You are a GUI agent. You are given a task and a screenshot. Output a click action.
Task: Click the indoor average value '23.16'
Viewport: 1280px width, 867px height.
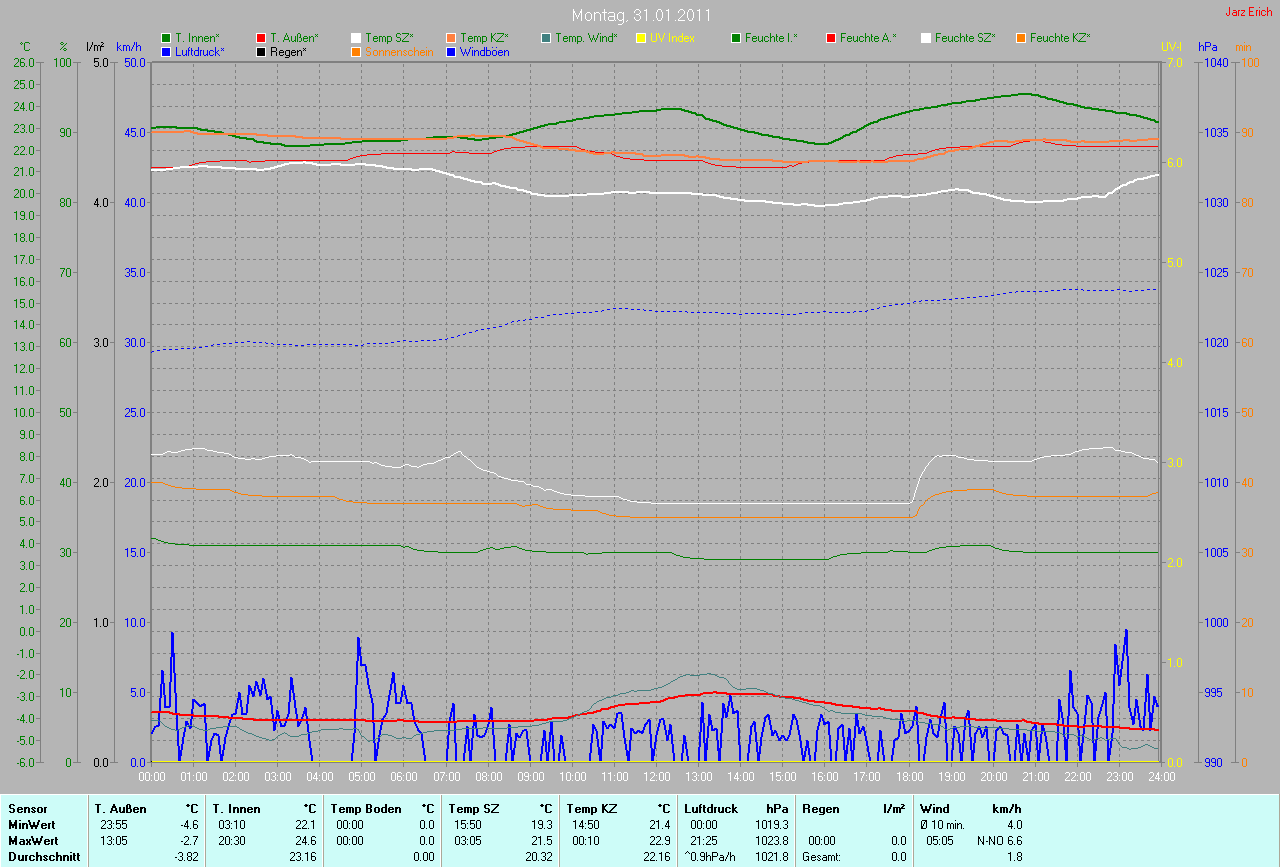(304, 857)
